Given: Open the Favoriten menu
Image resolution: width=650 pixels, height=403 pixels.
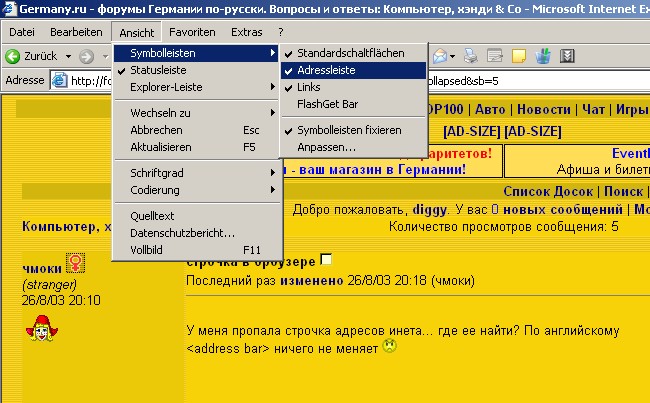Looking at the screenshot, I should click(192, 32).
